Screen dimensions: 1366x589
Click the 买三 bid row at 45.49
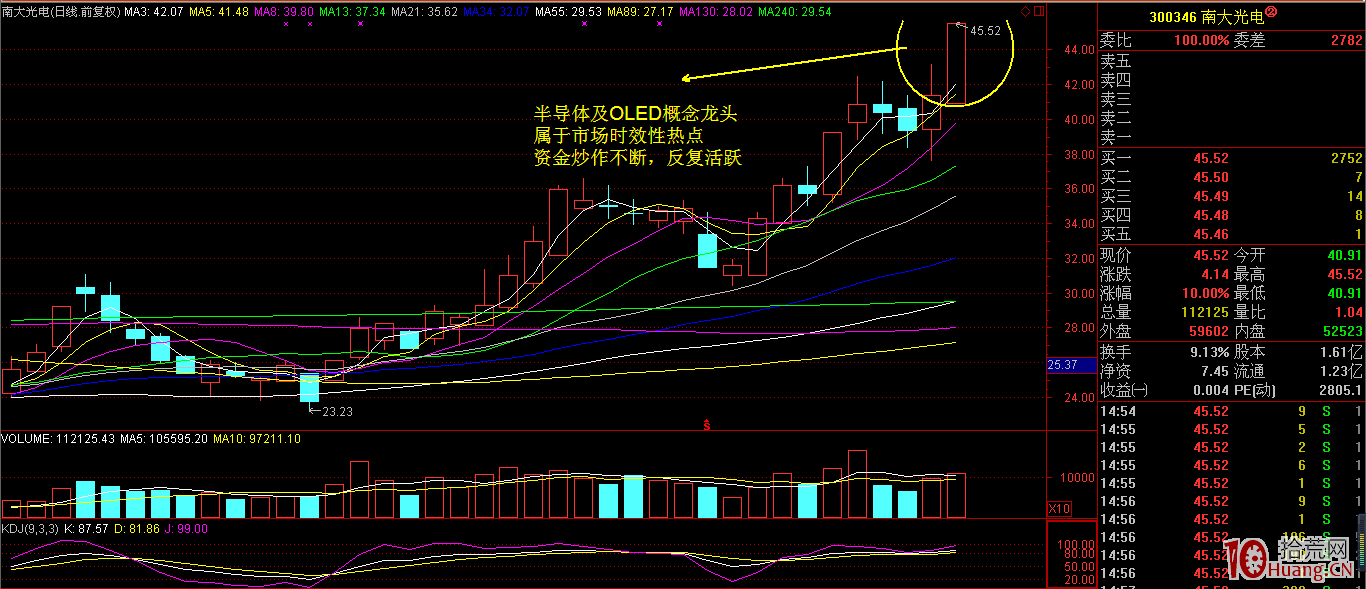tap(1232, 196)
